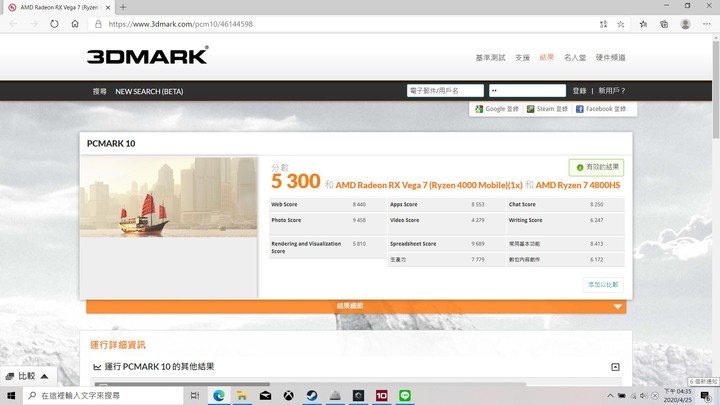
Task: Open the 名人堂 menu item
Action: tap(575, 57)
